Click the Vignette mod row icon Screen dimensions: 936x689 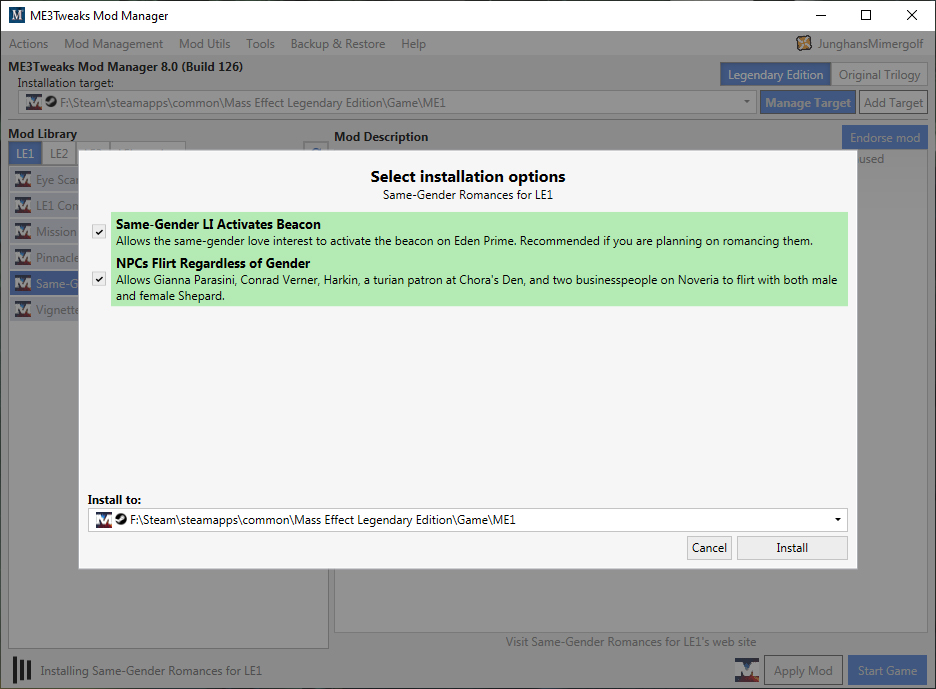(23, 309)
